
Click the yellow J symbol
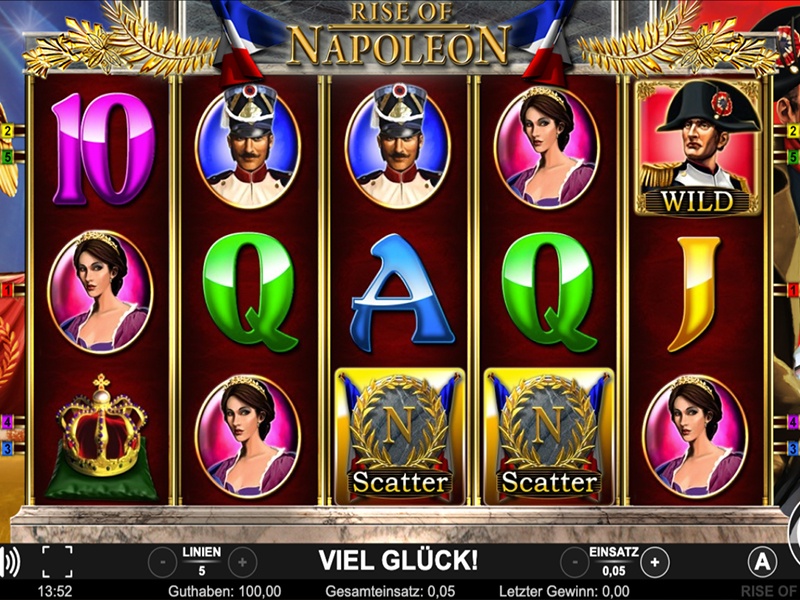pos(695,293)
